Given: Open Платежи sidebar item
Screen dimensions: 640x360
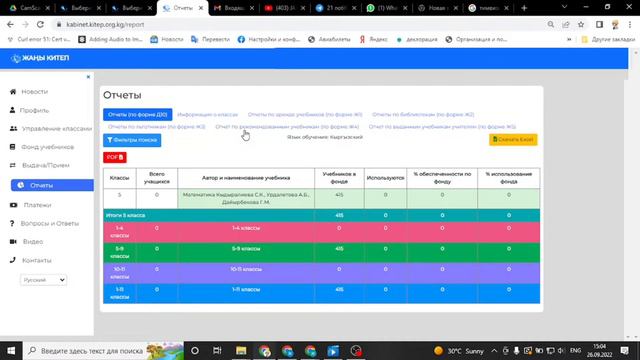Looking at the screenshot, I should (x=31, y=205).
